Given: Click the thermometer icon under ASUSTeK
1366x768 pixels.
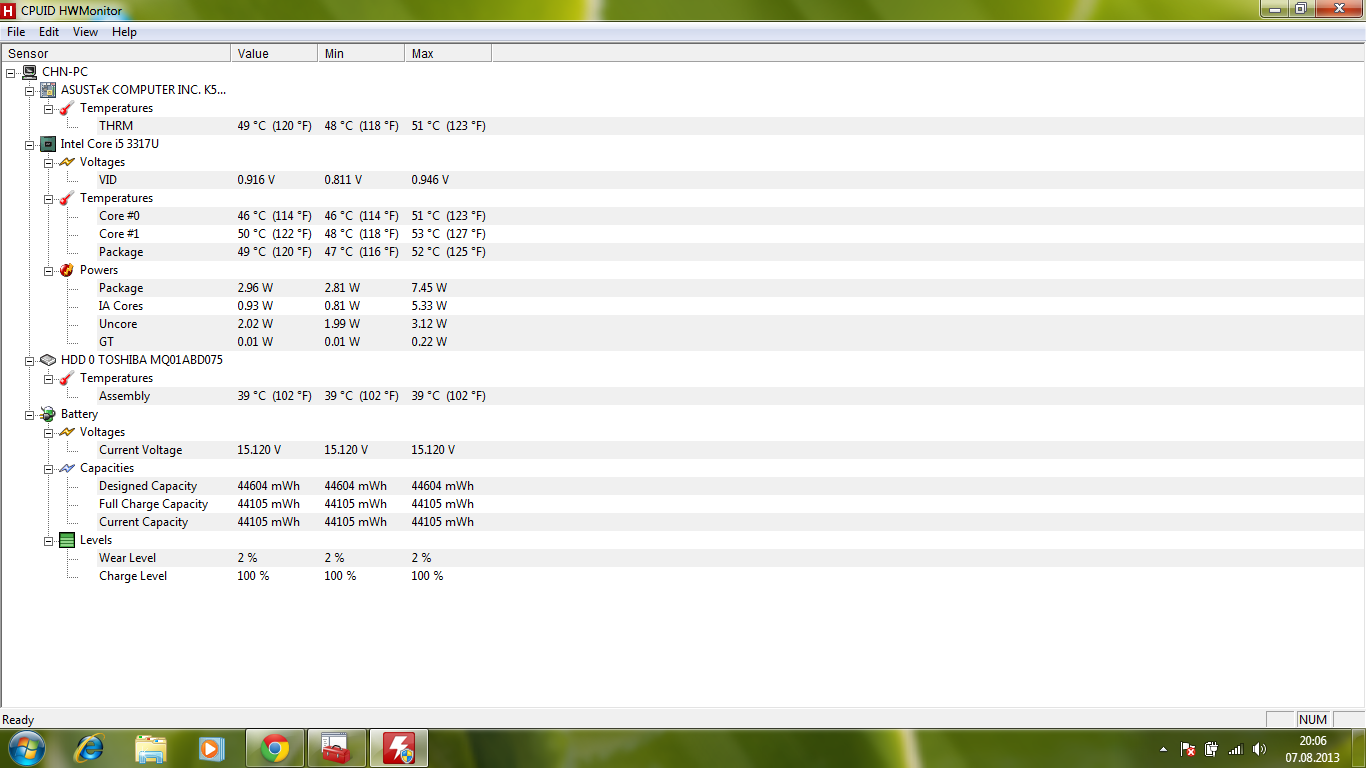Looking at the screenshot, I should click(67, 108).
